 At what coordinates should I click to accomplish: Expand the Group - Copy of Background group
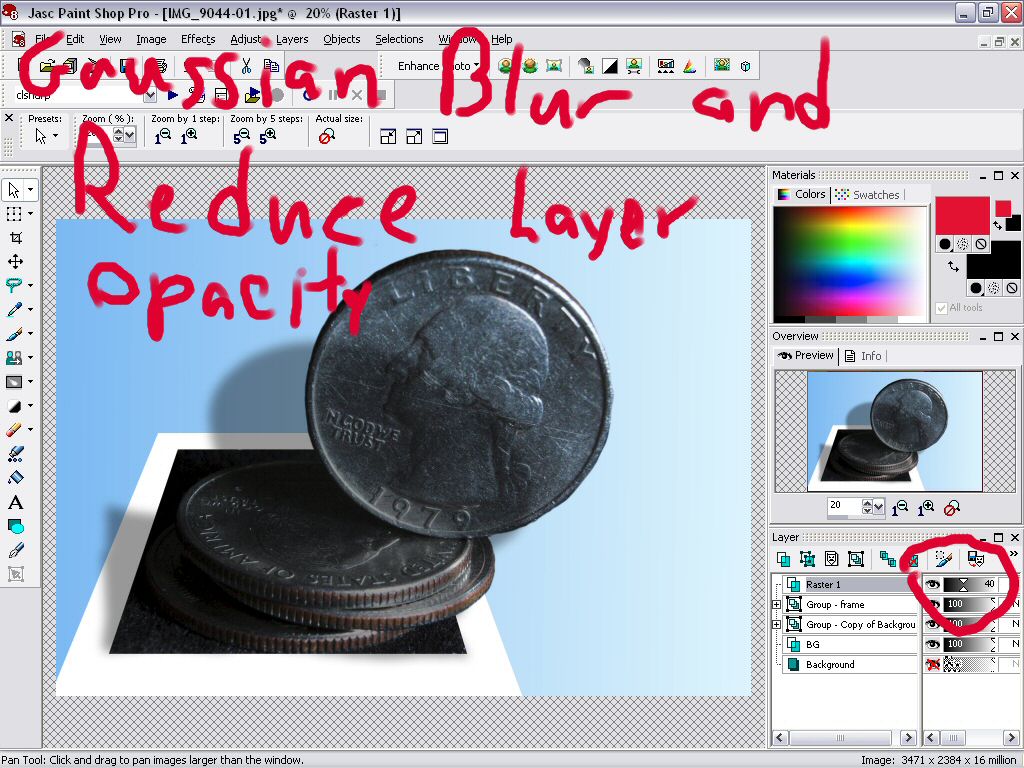[x=777, y=625]
